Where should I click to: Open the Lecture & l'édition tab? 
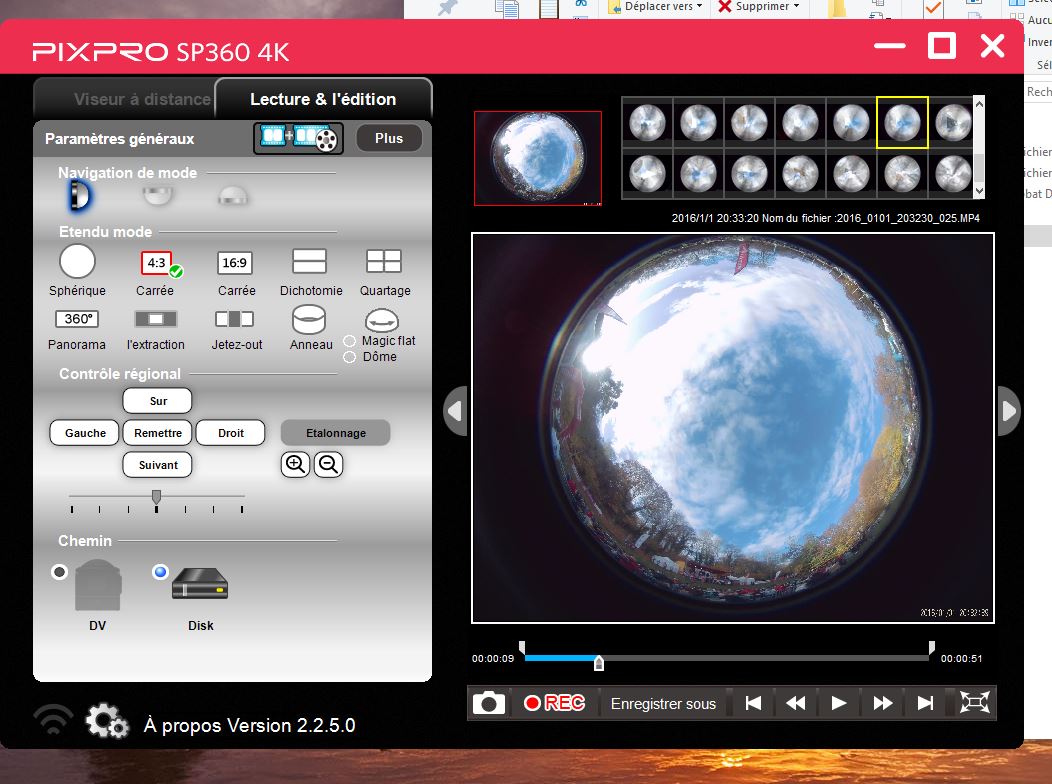point(323,99)
